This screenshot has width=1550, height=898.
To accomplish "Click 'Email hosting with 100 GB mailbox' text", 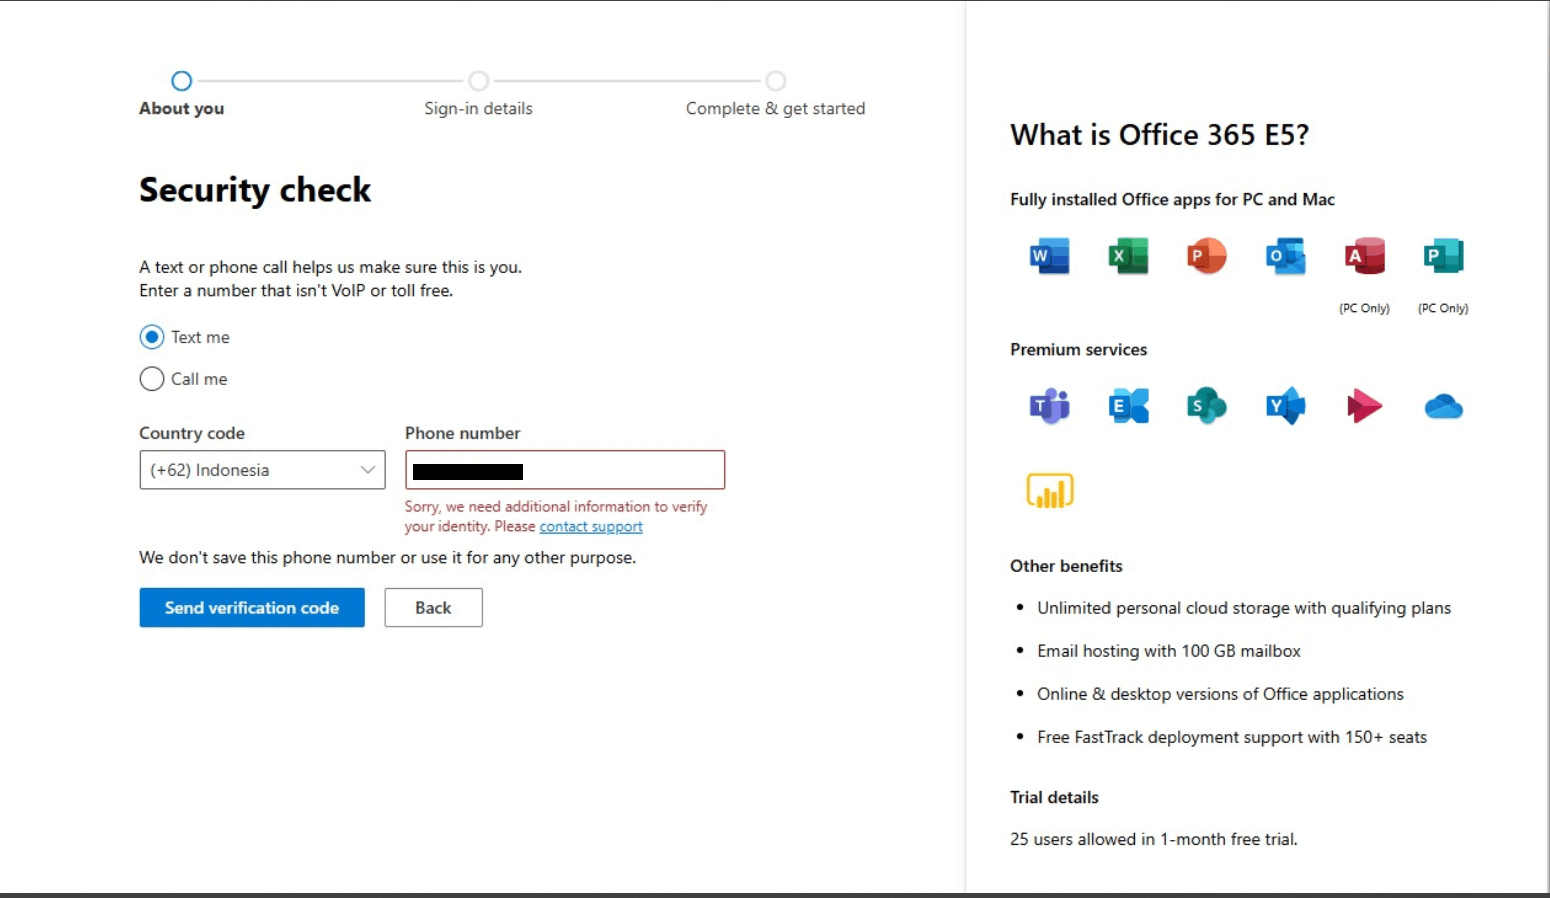I will pyautogui.click(x=1169, y=651).
